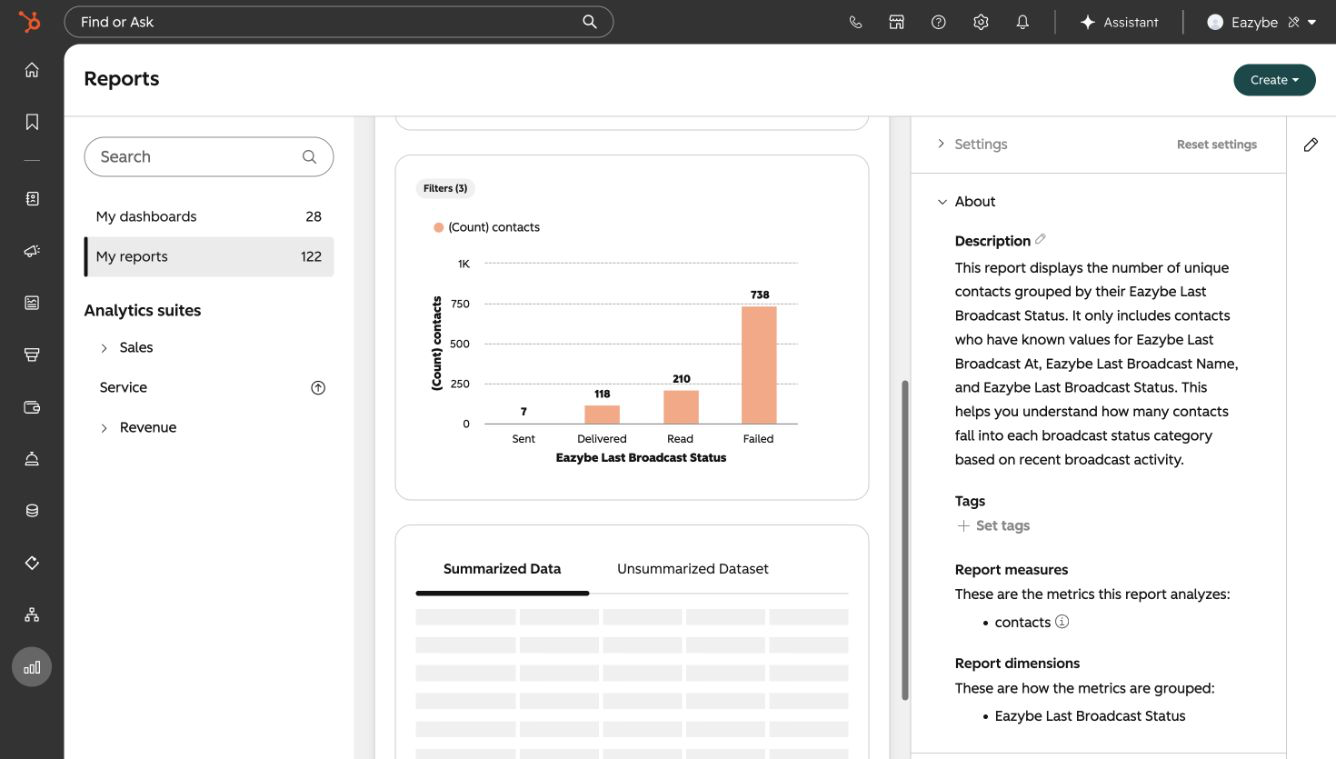1336x759 pixels.
Task: Open the Marketing megaphone icon in sidebar
Action: [x=32, y=251]
